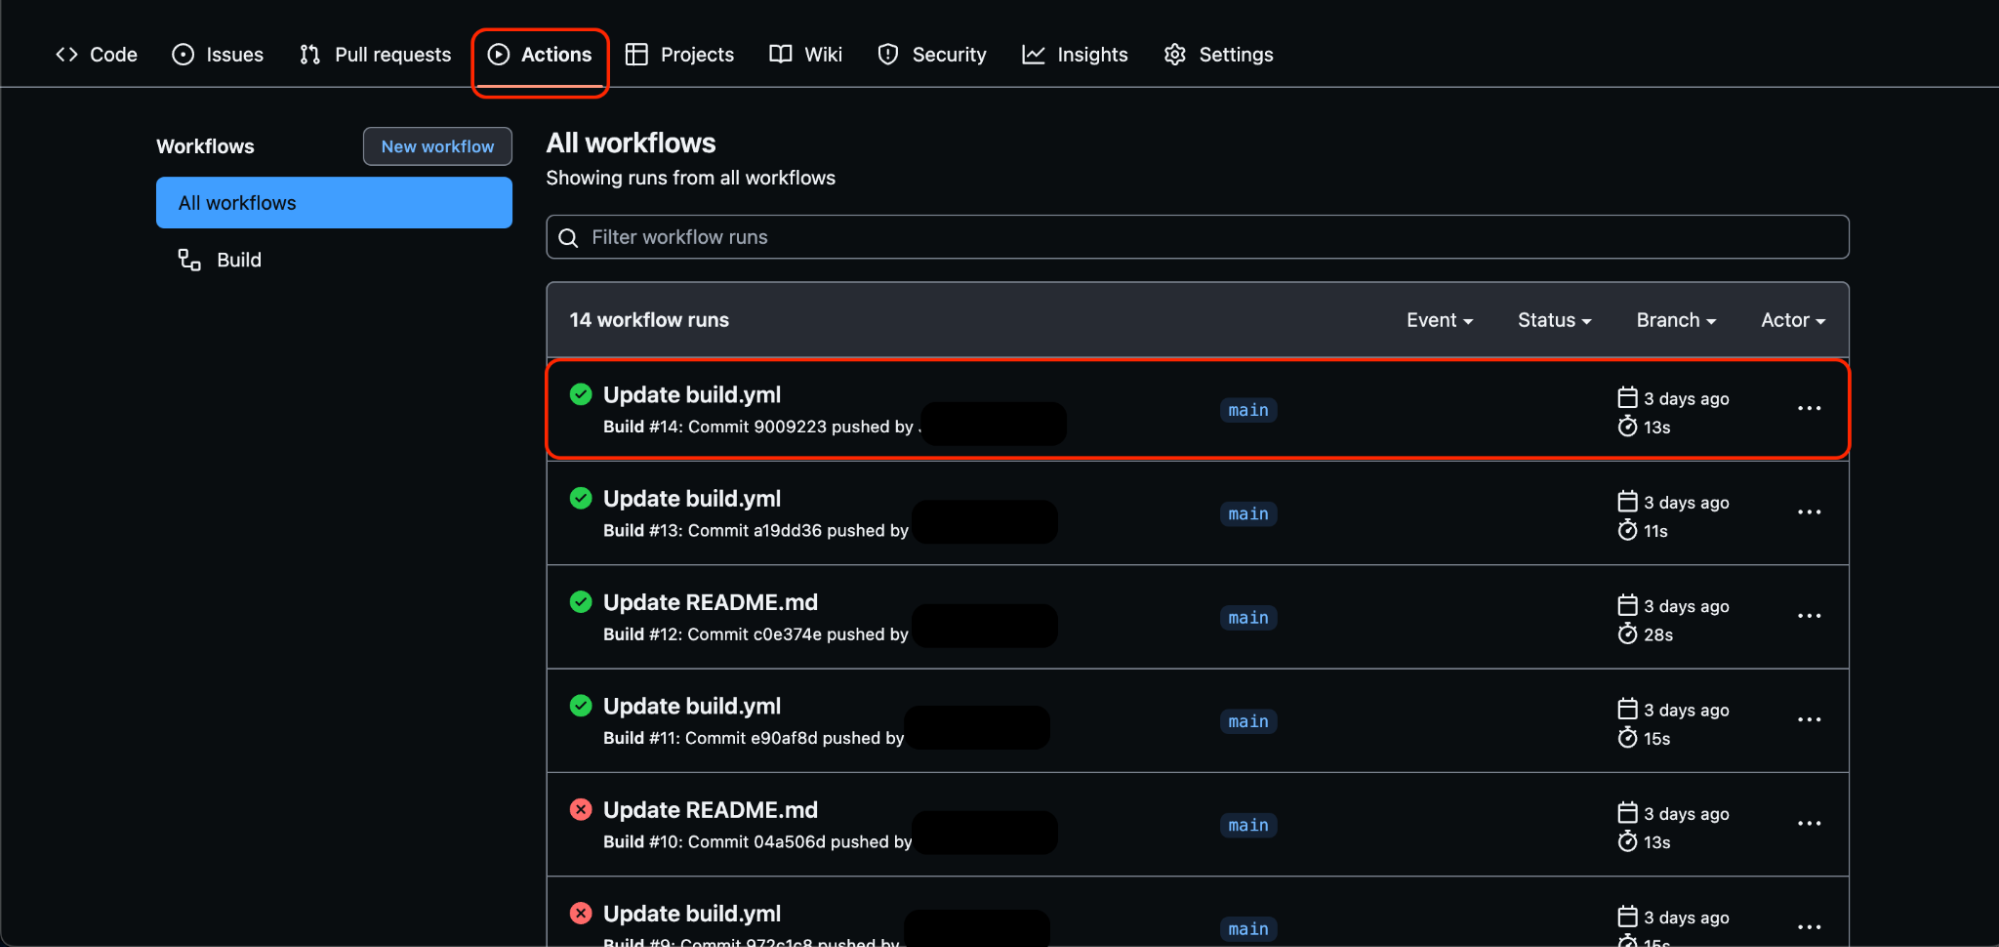The width and height of the screenshot is (1999, 947).
Task: Click the main branch label for Build #12
Action: click(x=1248, y=618)
